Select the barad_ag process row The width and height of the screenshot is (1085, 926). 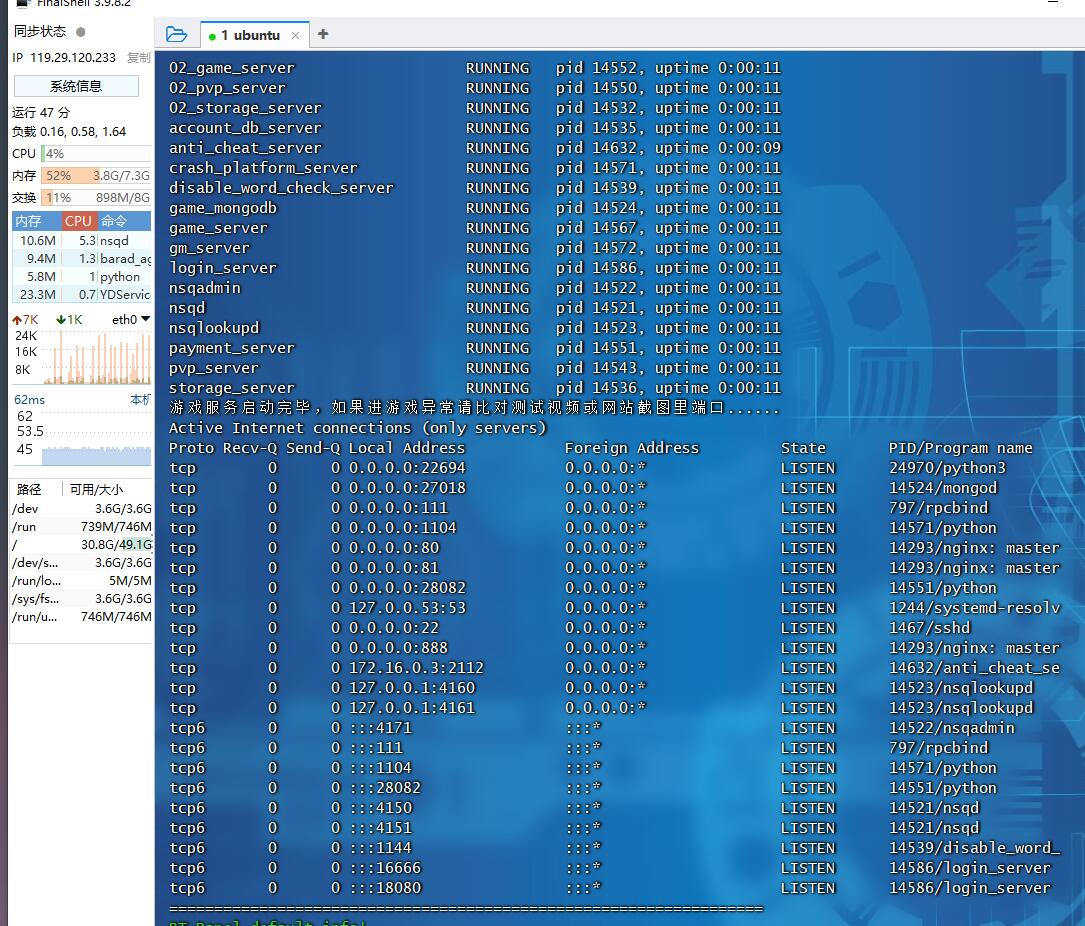82,258
